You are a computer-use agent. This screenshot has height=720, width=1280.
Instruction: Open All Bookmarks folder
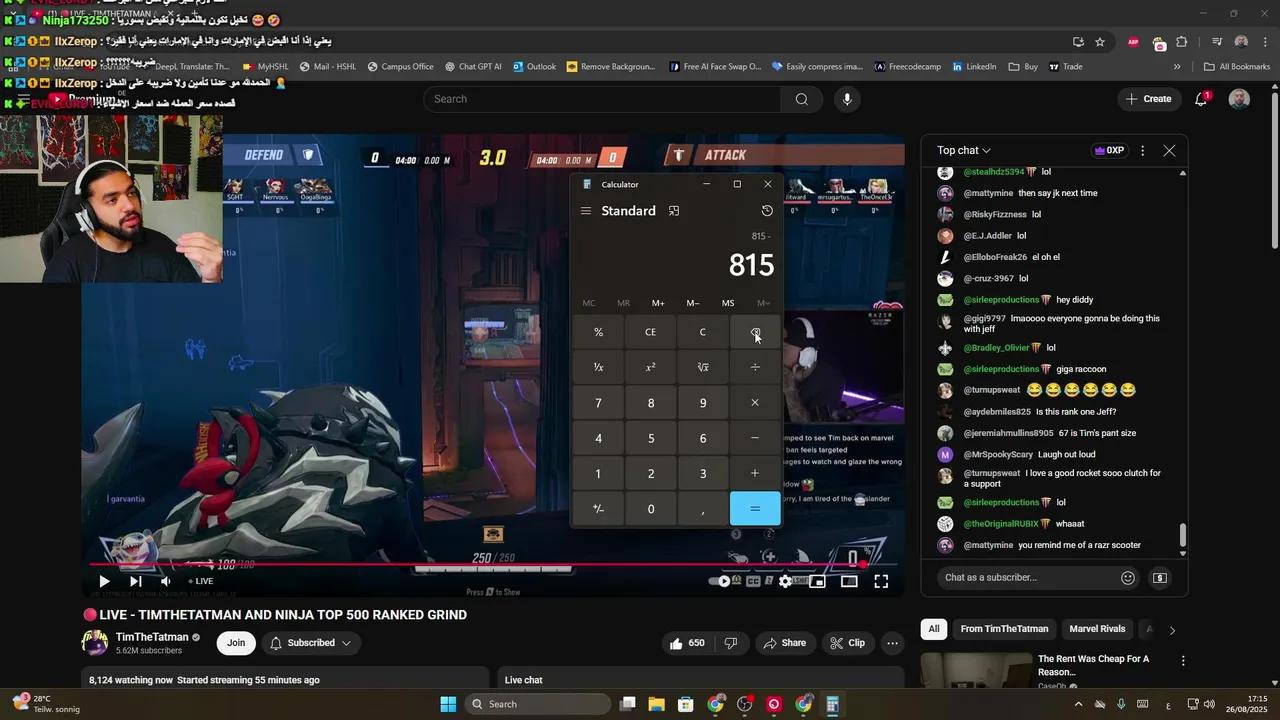click(x=1237, y=67)
